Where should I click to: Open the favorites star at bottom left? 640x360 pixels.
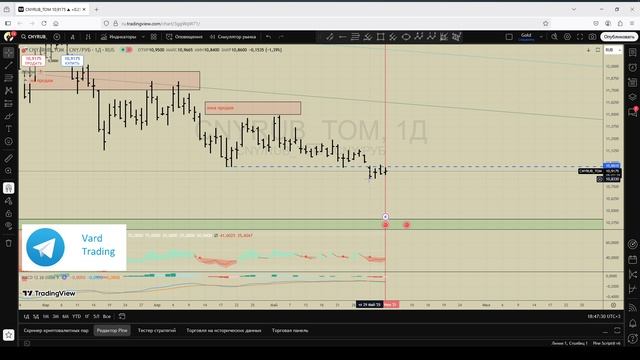pyautogui.click(x=9, y=335)
